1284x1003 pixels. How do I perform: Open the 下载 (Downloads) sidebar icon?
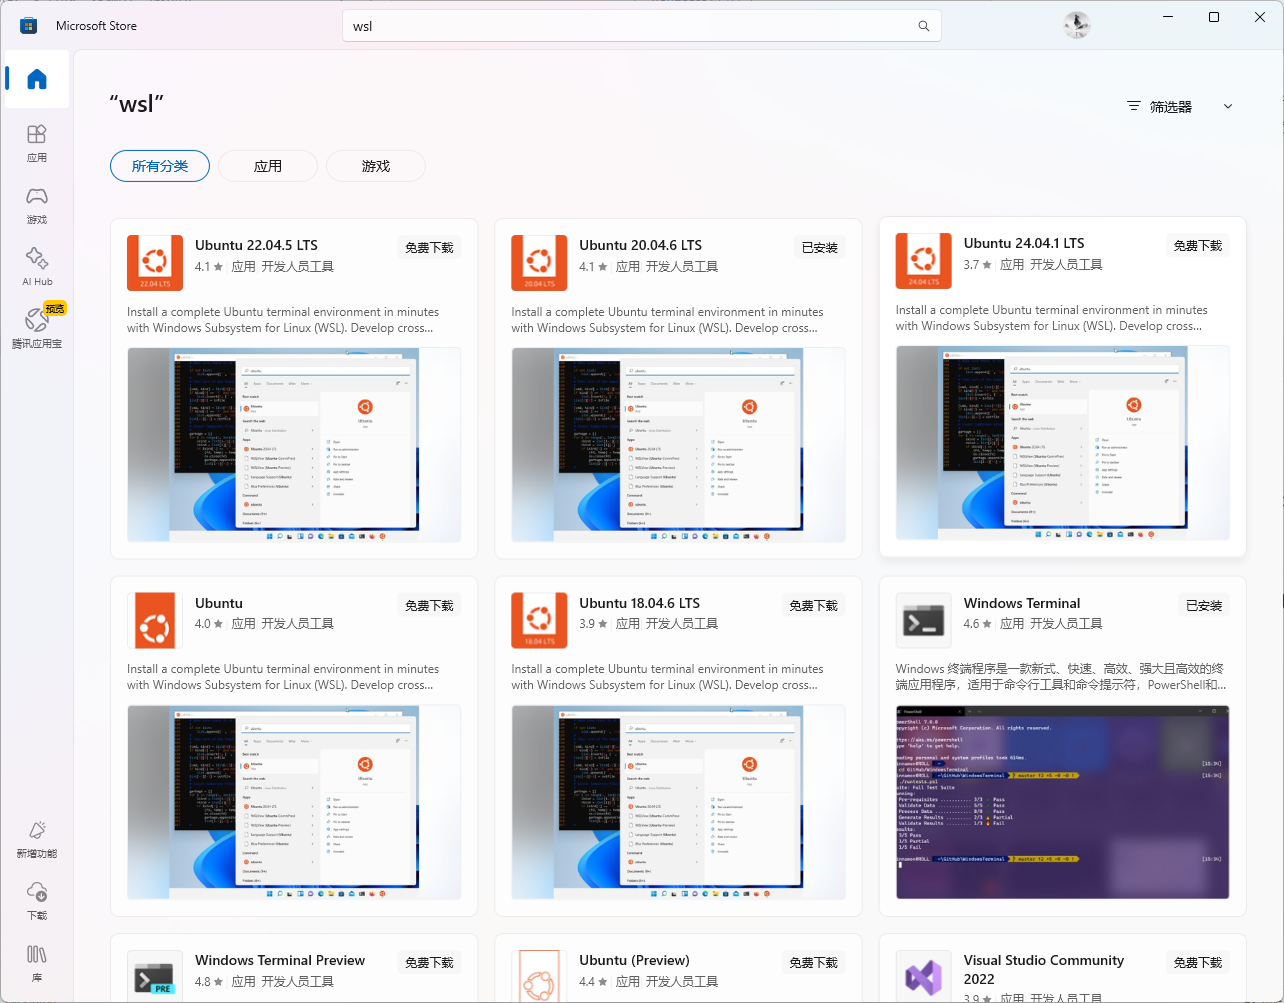coord(37,900)
